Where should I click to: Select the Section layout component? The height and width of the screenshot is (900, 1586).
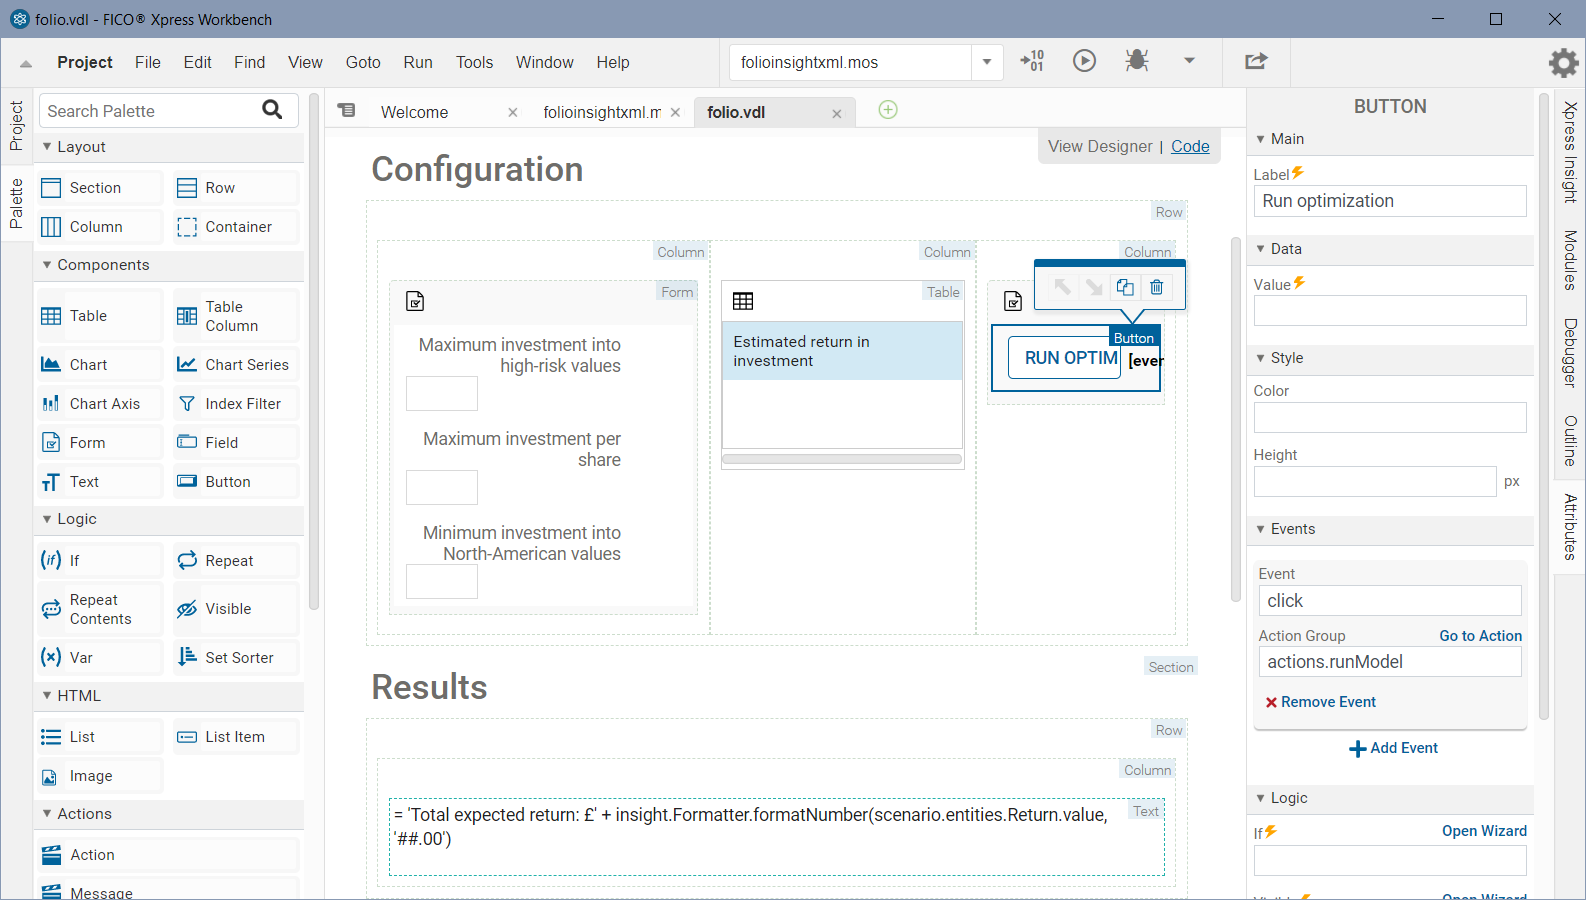99,188
